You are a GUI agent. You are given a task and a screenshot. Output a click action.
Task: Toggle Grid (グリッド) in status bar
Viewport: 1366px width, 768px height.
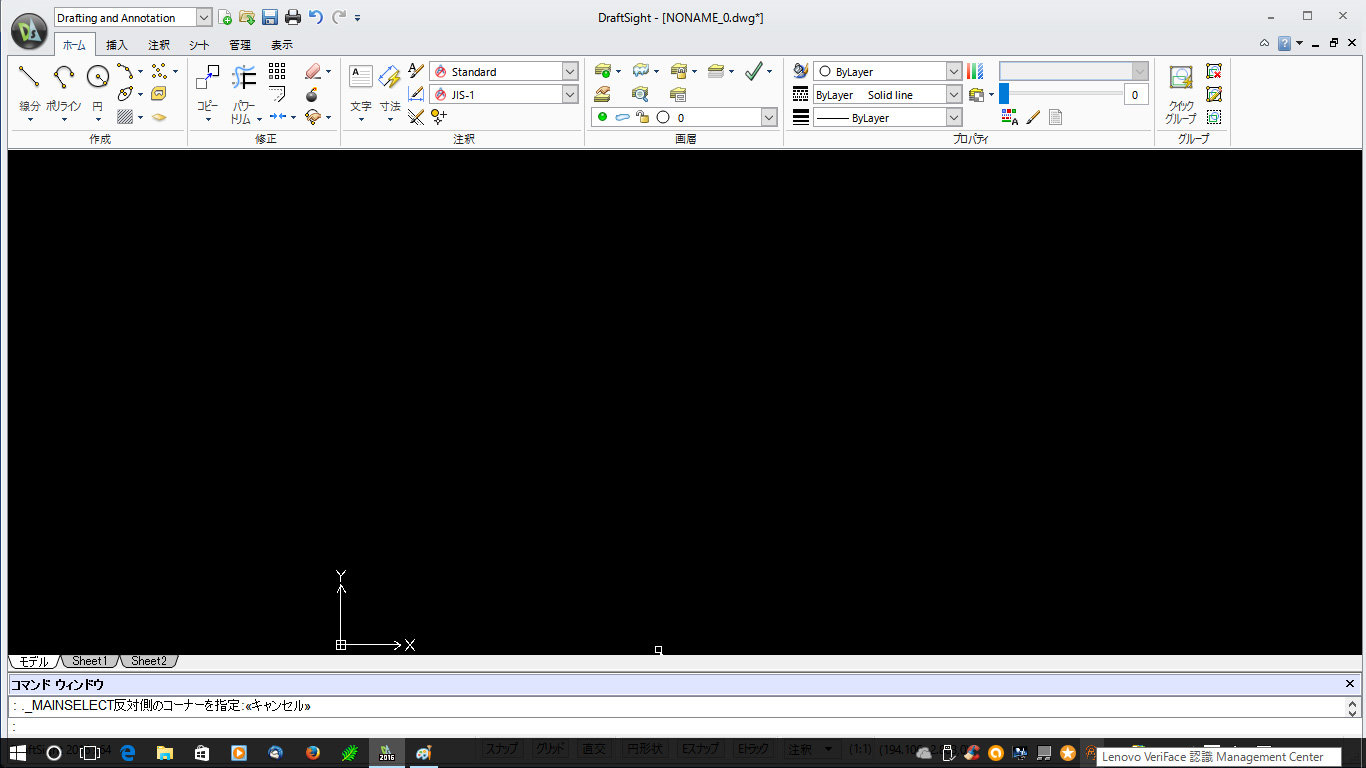pyautogui.click(x=551, y=748)
